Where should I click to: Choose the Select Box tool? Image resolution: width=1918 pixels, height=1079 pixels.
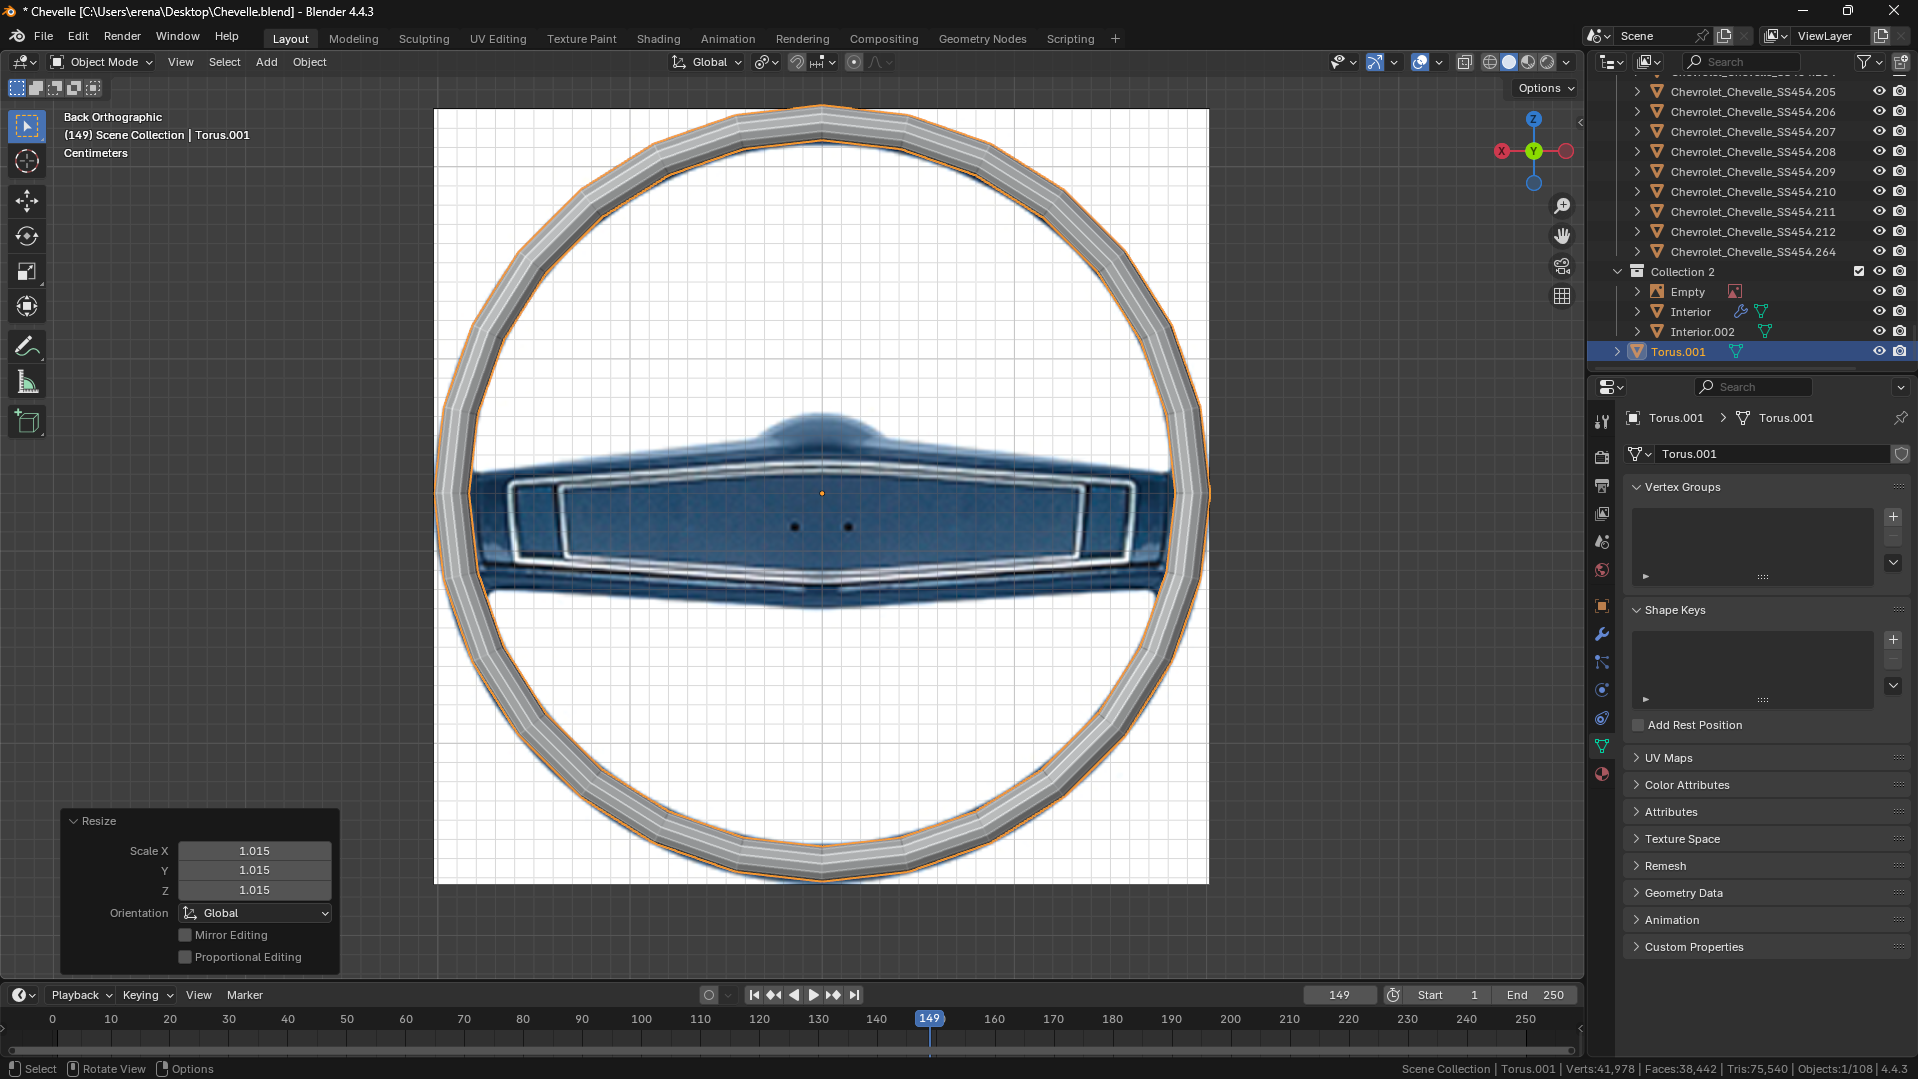pyautogui.click(x=27, y=126)
